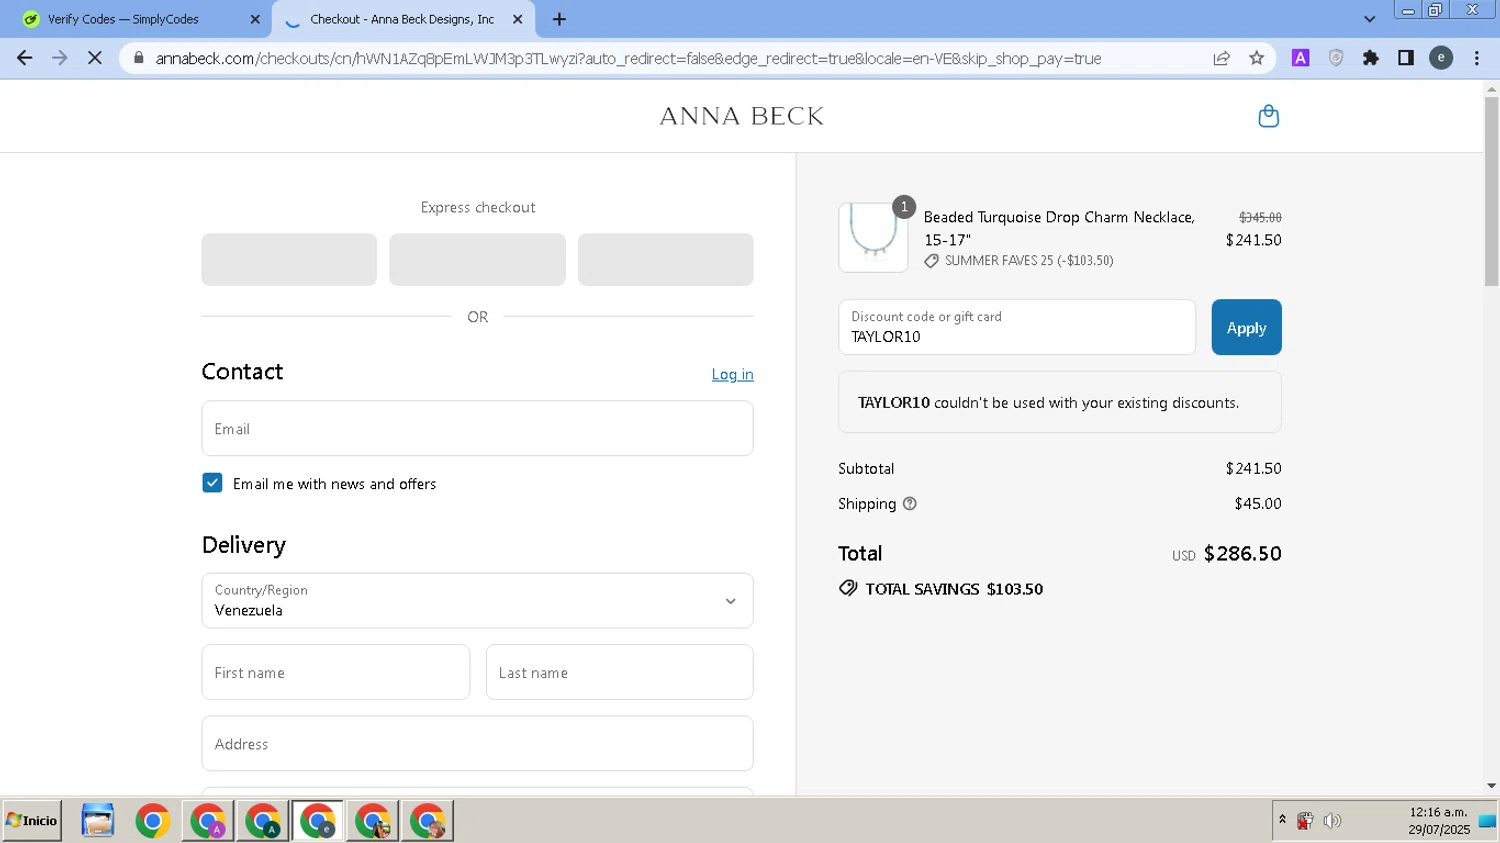The width and height of the screenshot is (1500, 843).
Task: Open the shopping bag cart icon
Action: click(1268, 116)
